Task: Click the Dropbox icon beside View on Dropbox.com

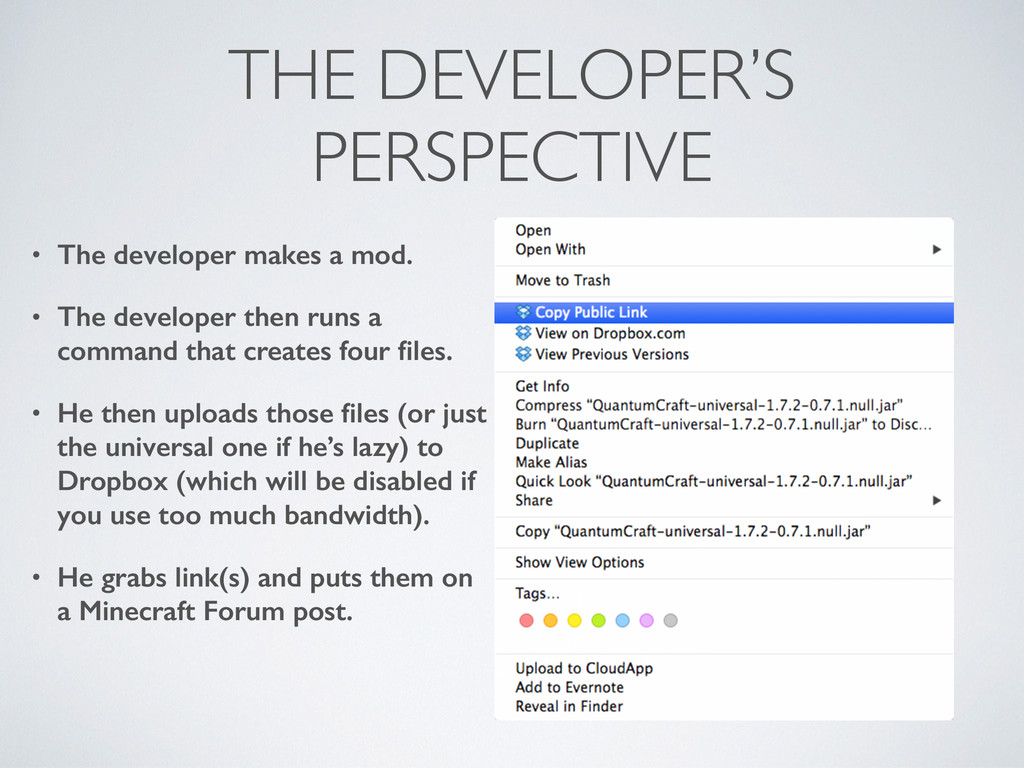Action: 523,333
